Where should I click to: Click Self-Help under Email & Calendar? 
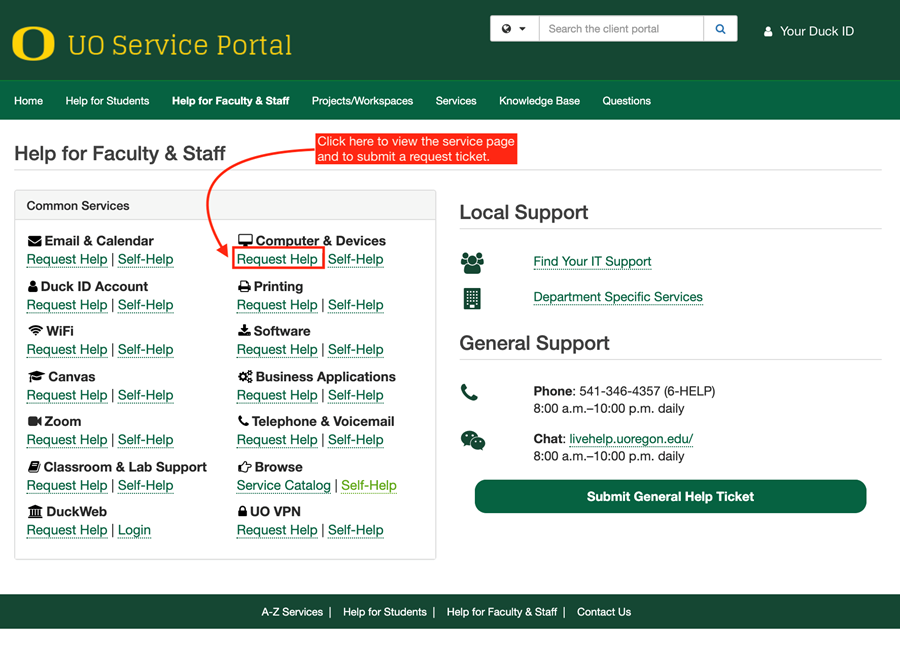(x=146, y=259)
